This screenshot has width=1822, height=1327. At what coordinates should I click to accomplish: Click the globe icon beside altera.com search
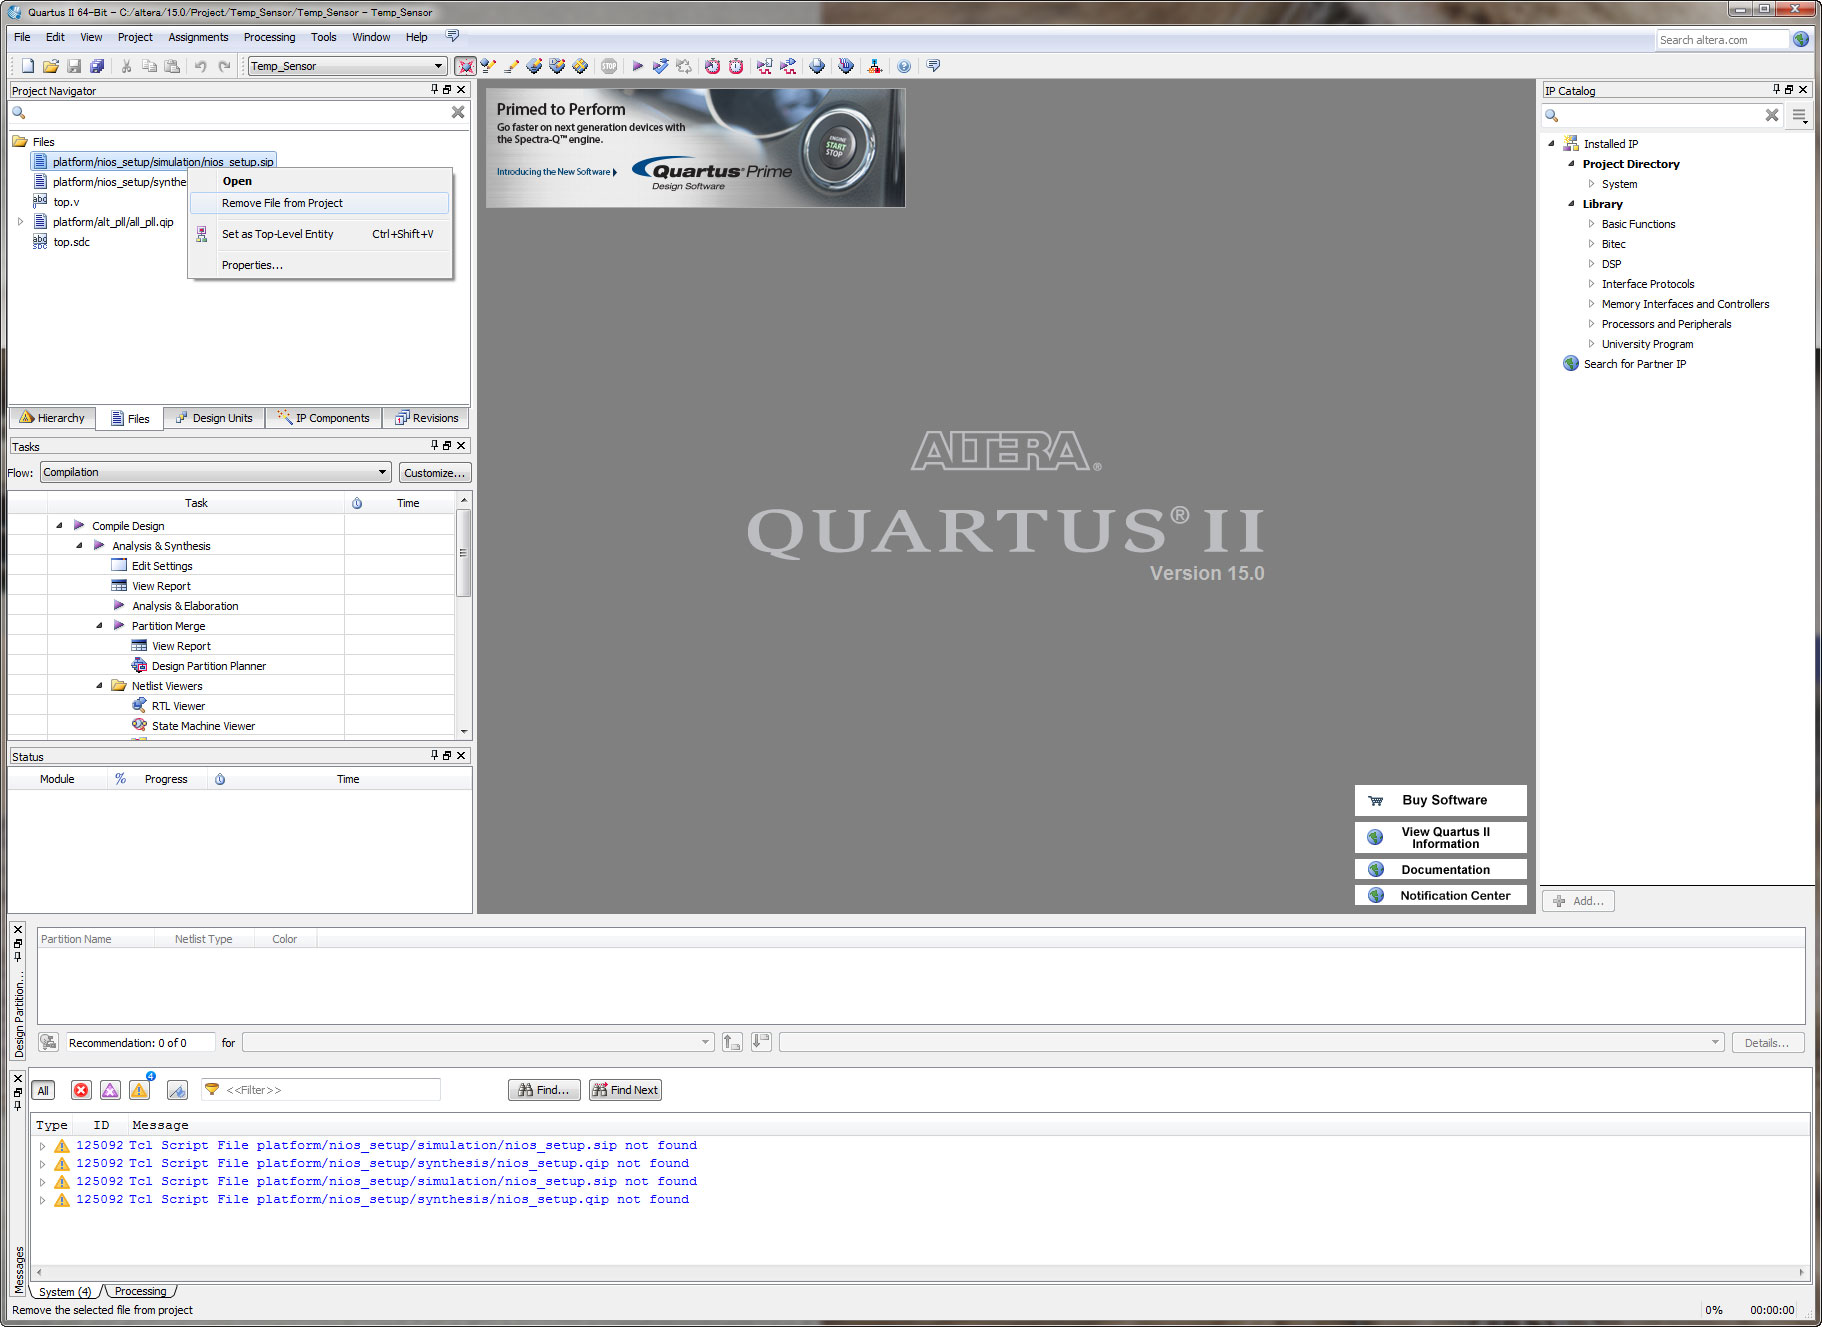tap(1801, 40)
